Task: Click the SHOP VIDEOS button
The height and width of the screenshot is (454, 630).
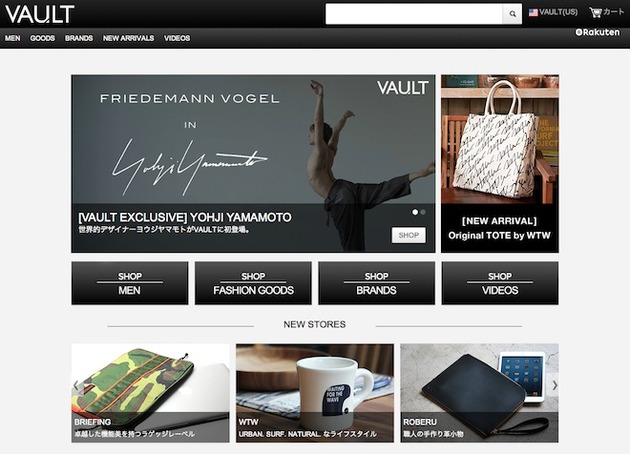Action: point(500,283)
